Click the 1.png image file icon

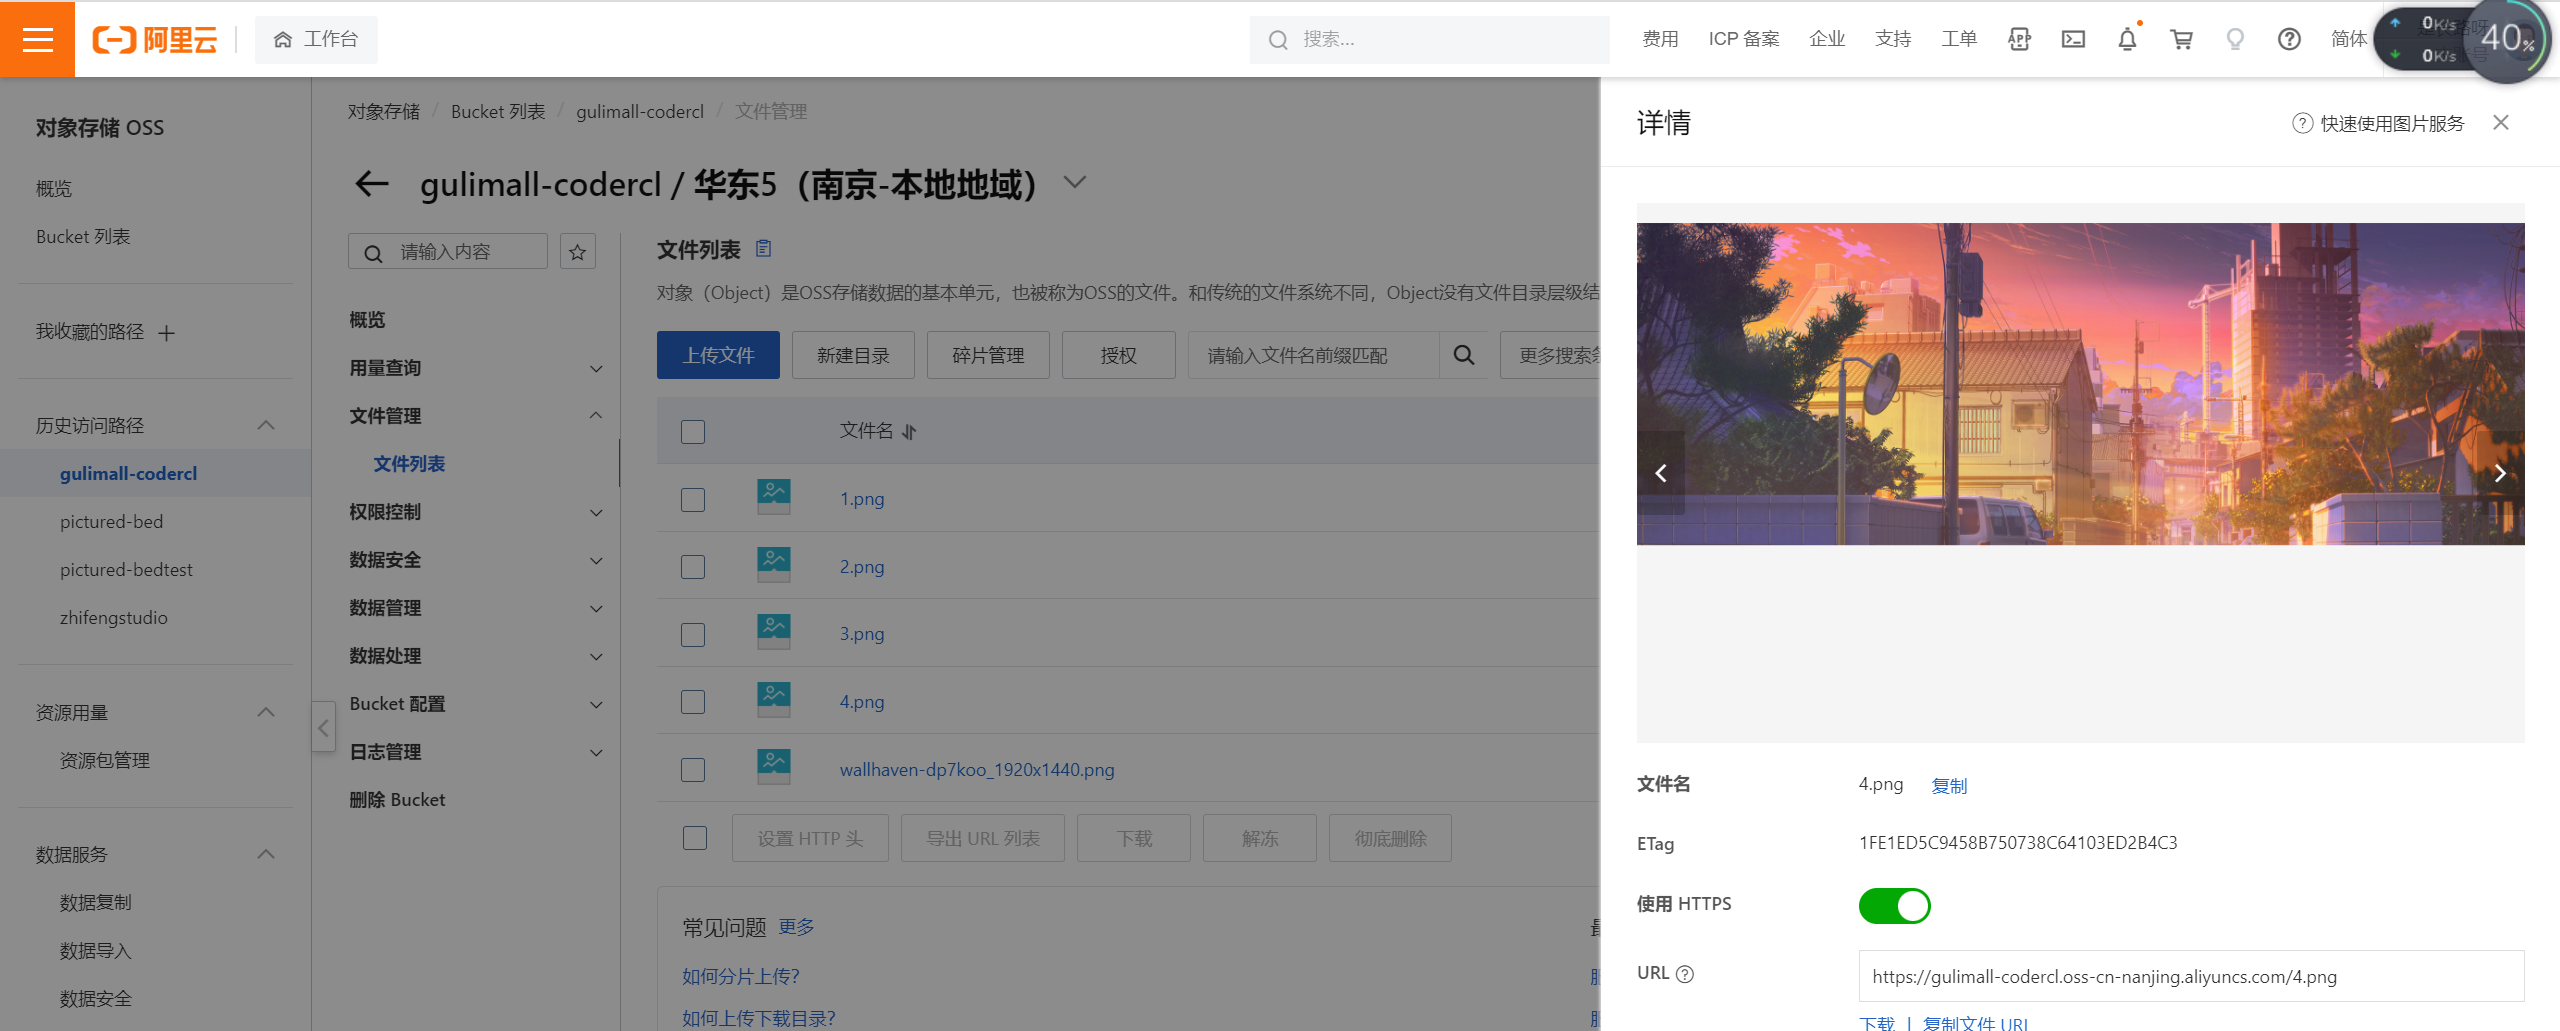[x=774, y=498]
